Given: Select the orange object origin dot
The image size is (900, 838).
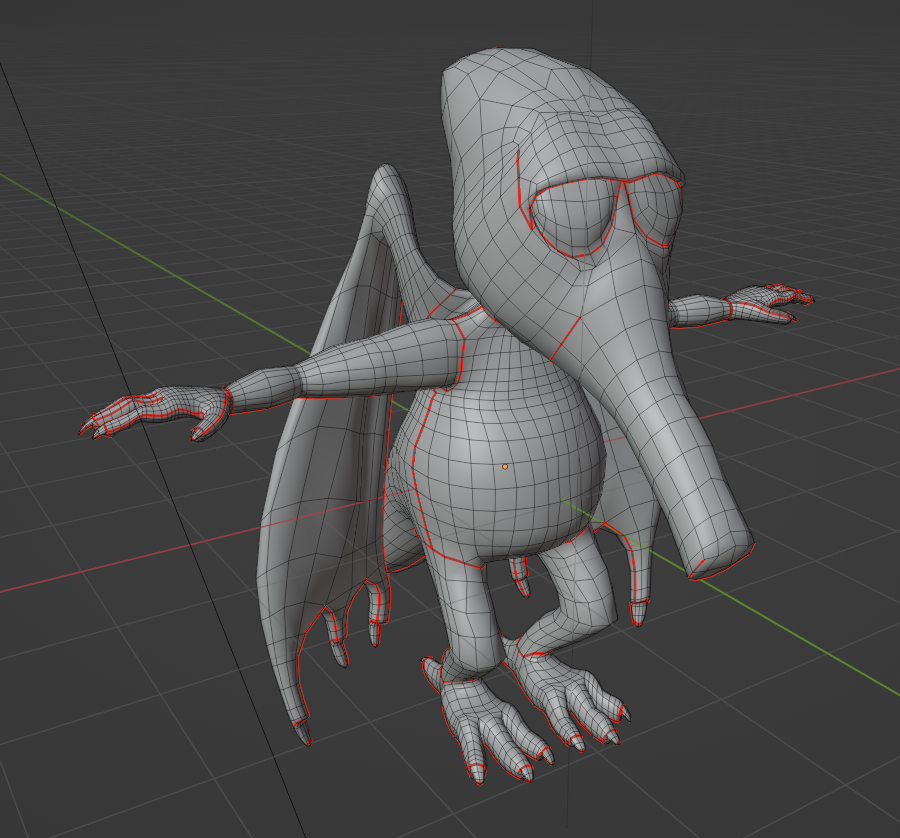Looking at the screenshot, I should (x=506, y=464).
